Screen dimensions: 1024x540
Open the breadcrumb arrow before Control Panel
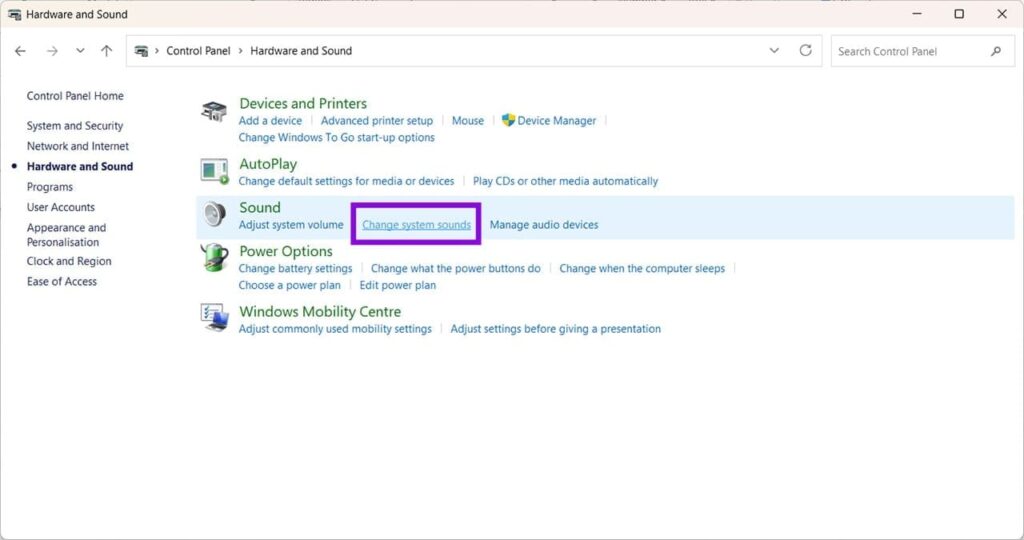coord(157,51)
